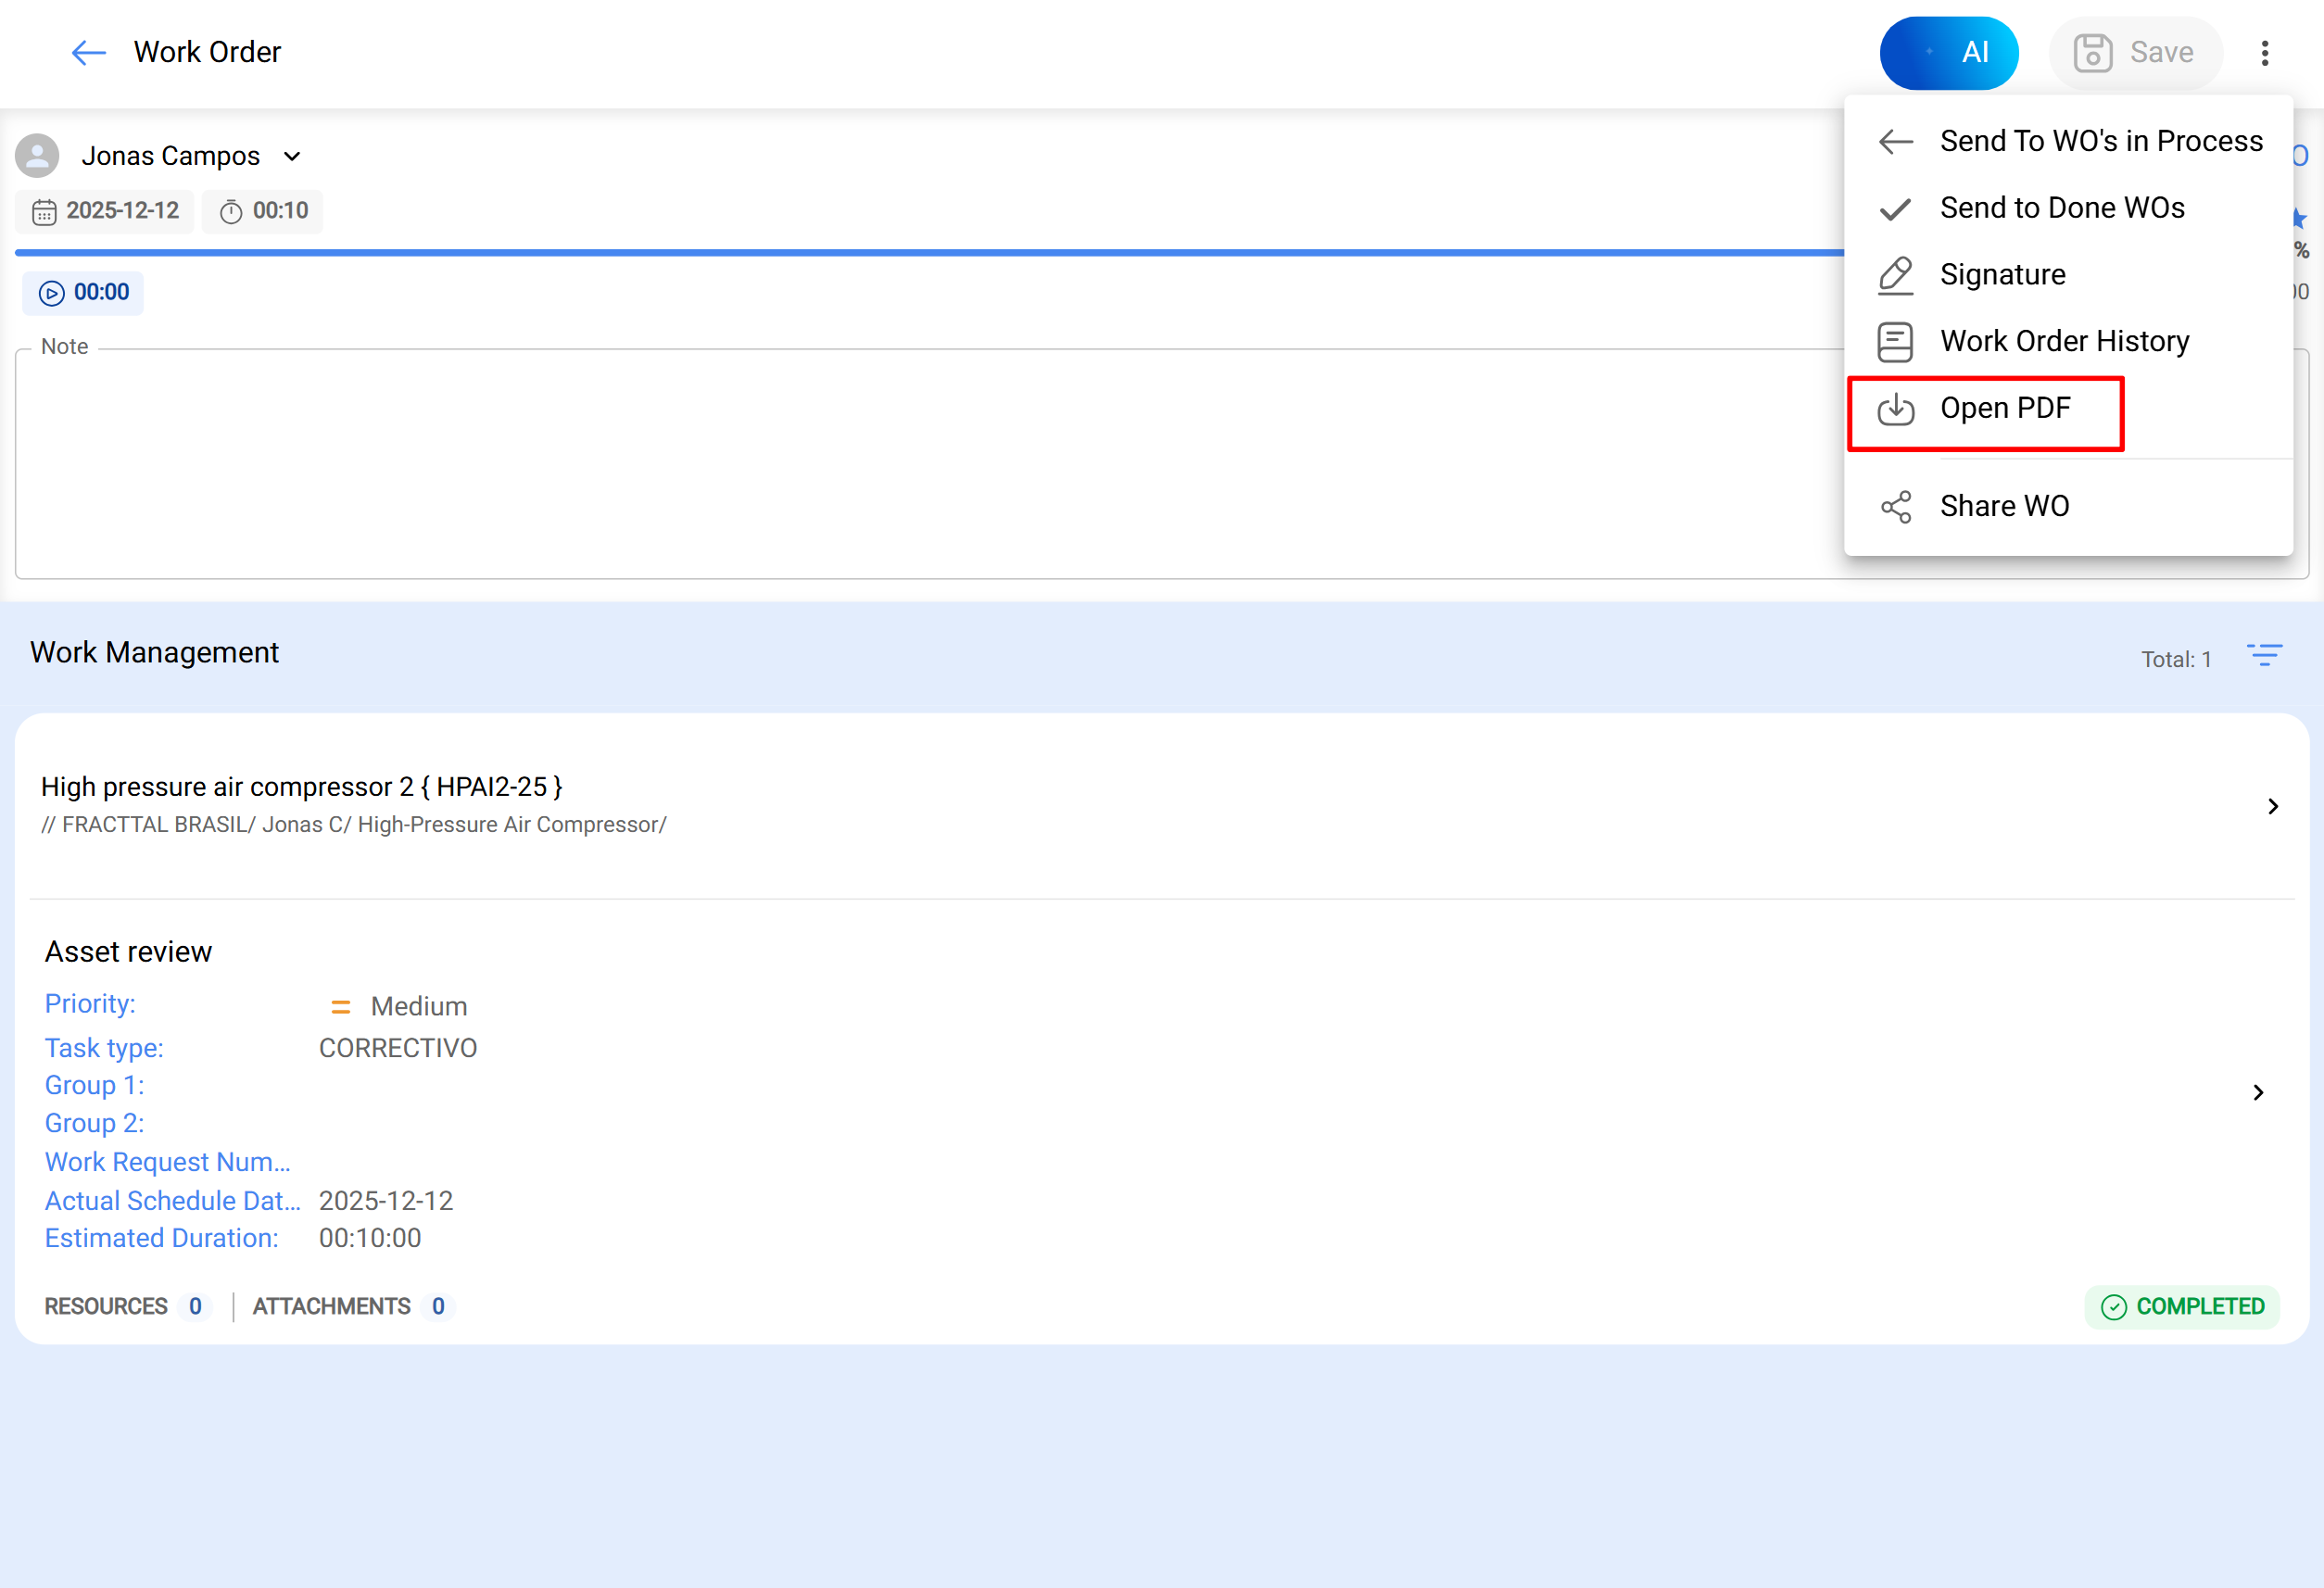Click the back arrow to leave Work Order

(87, 53)
